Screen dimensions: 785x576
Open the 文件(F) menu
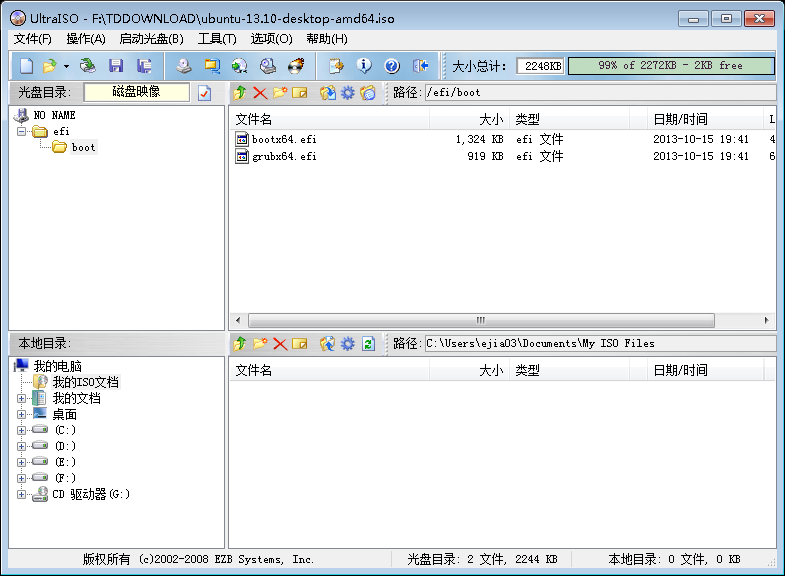tap(33, 39)
